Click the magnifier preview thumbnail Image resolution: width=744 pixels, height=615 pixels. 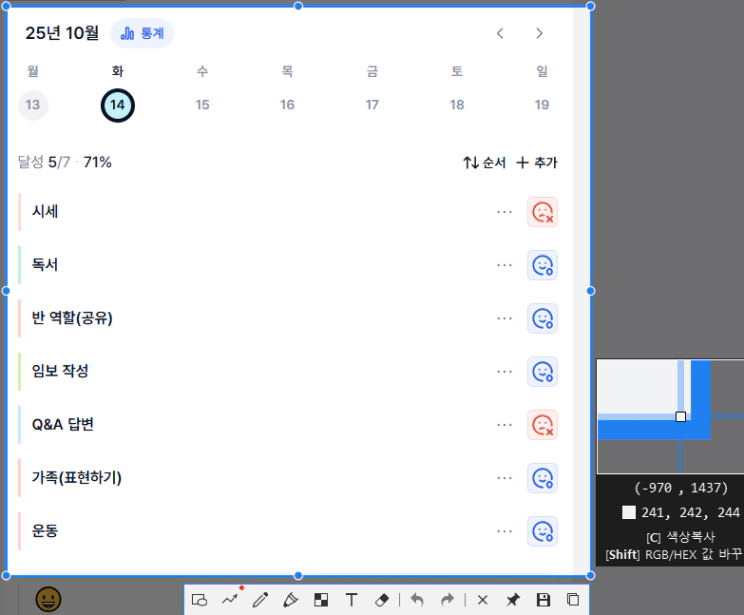tap(670, 416)
